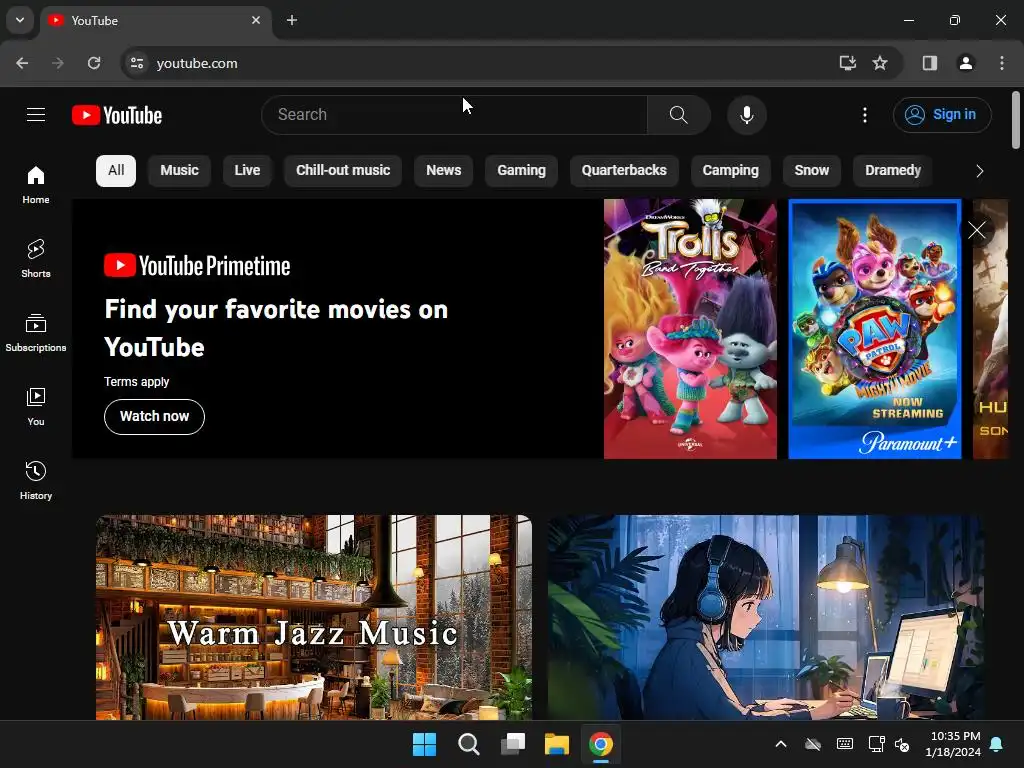Open the notifications bell in taskbar
This screenshot has height=768, width=1024.
997,744
